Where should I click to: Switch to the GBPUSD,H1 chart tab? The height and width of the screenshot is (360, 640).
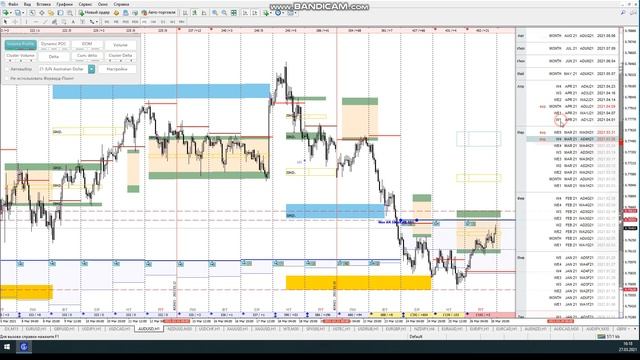[63, 329]
